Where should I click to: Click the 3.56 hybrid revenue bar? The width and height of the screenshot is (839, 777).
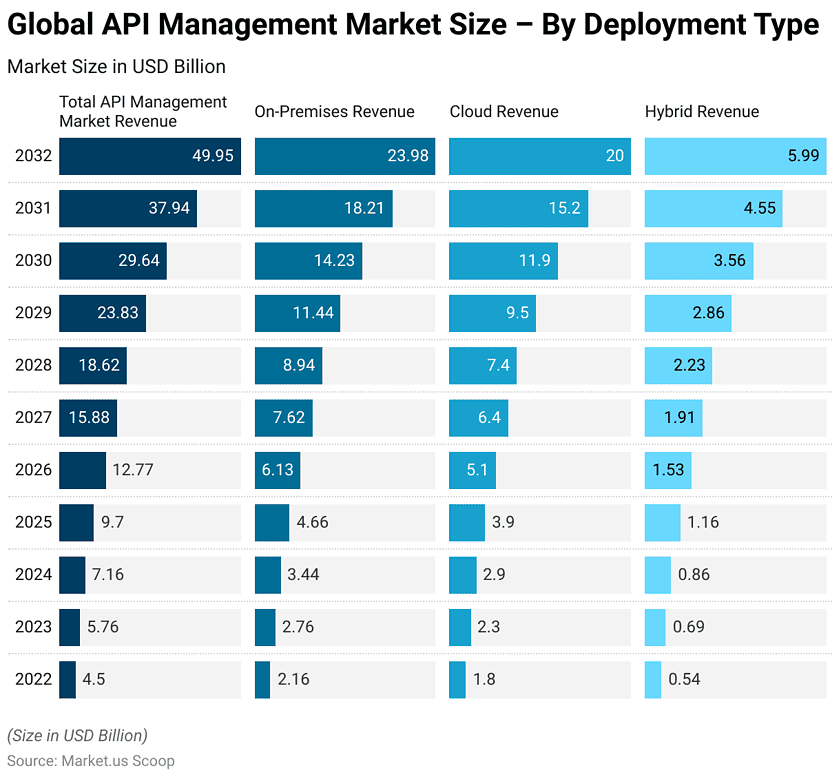[699, 261]
